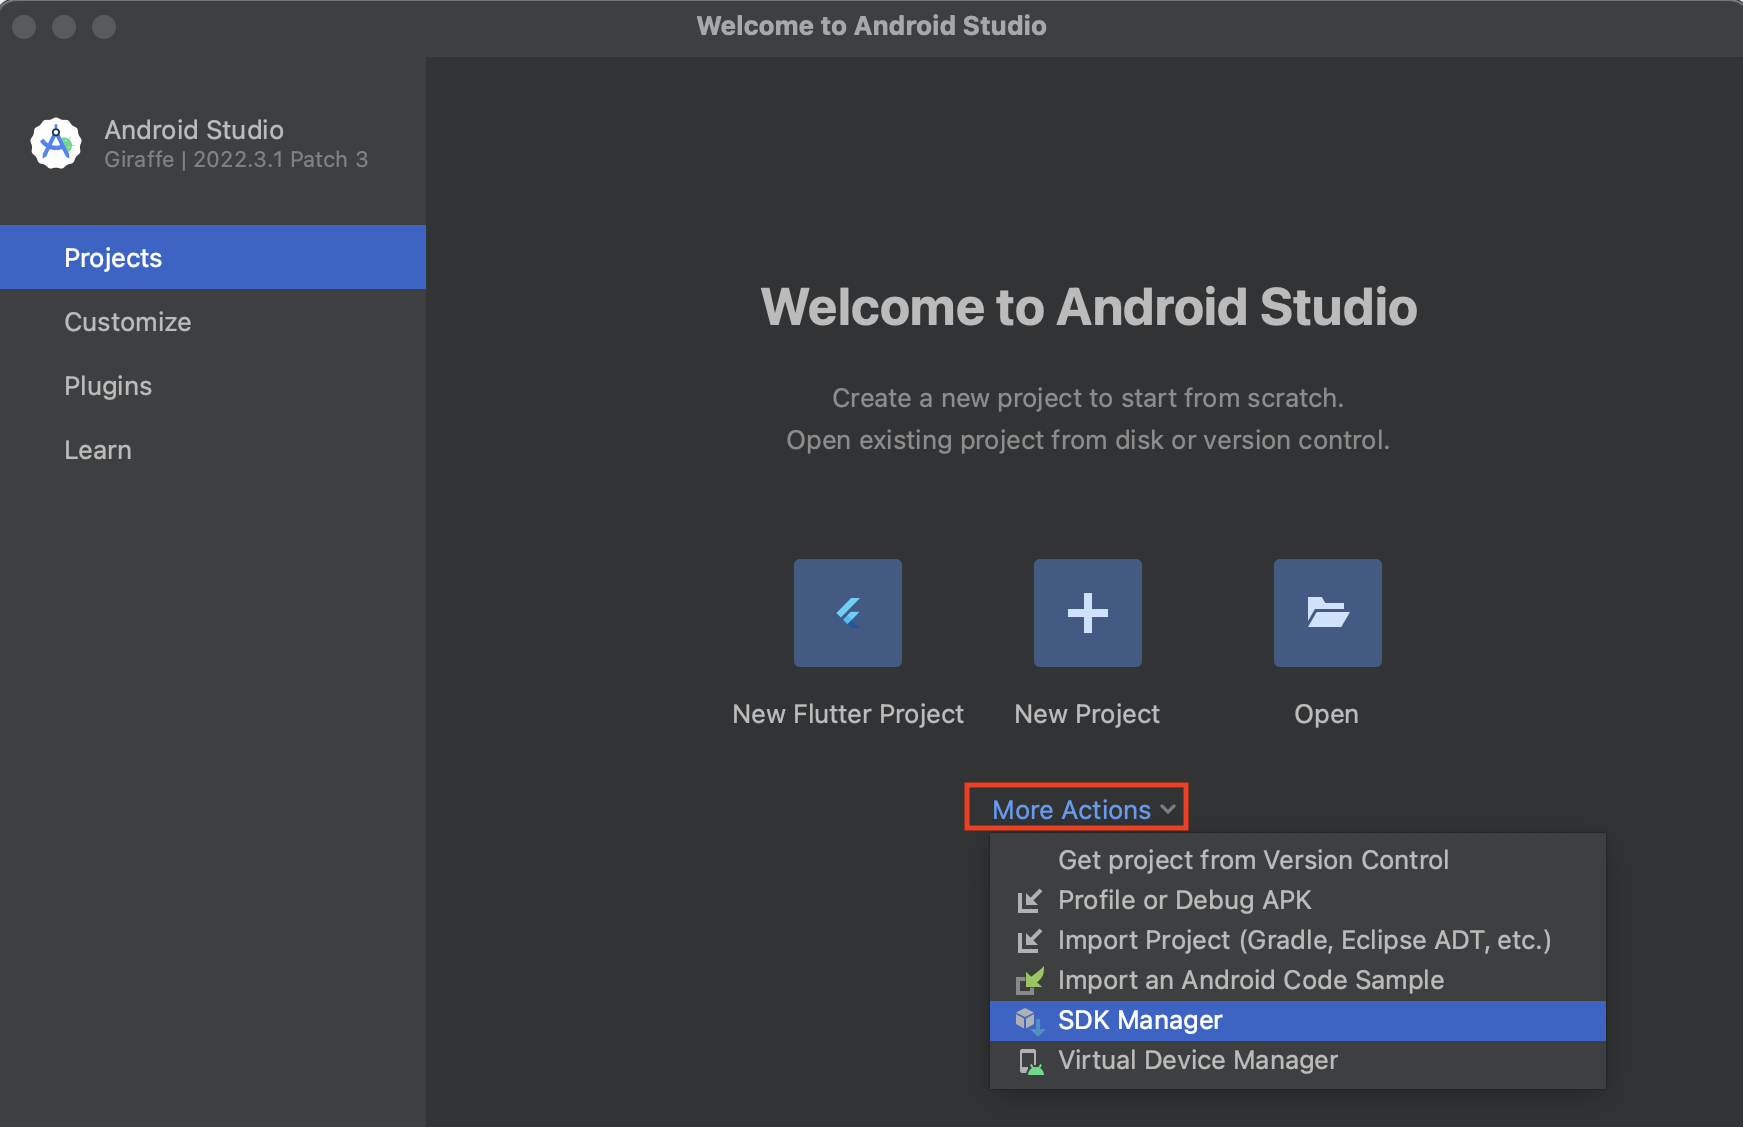Viewport: 1743px width, 1127px height.
Task: Click the New Project plus icon
Action: pyautogui.click(x=1087, y=612)
